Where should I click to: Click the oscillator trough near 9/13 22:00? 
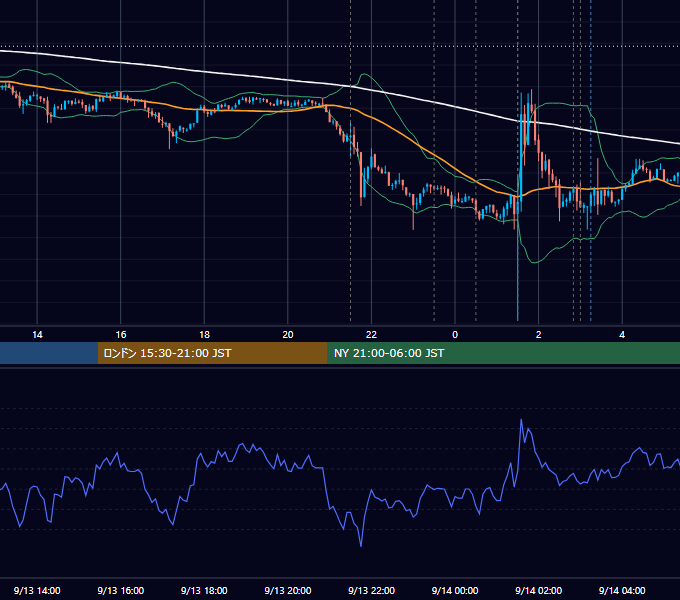tap(361, 545)
